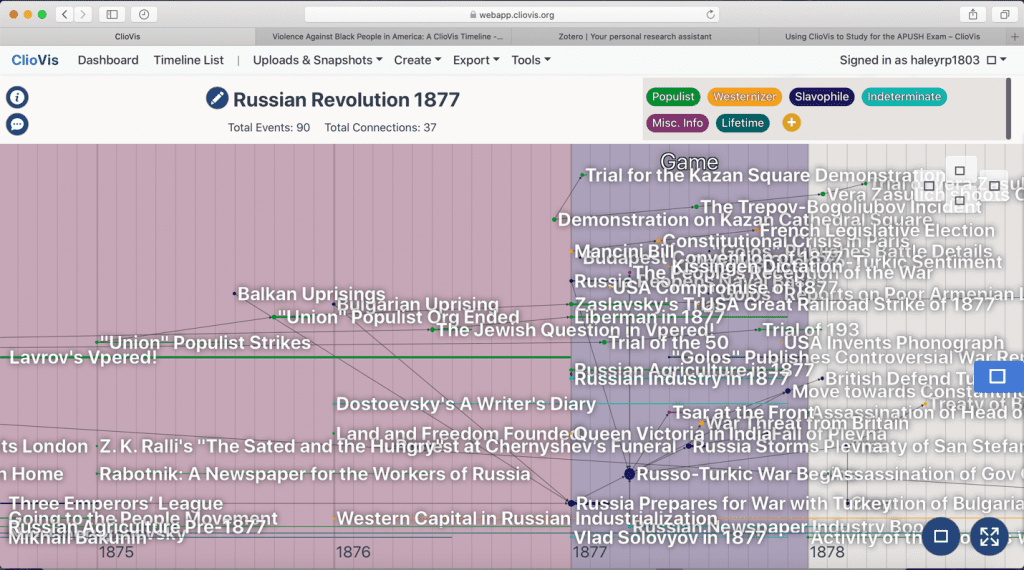Toggle the Misc. Info category tag

677,123
